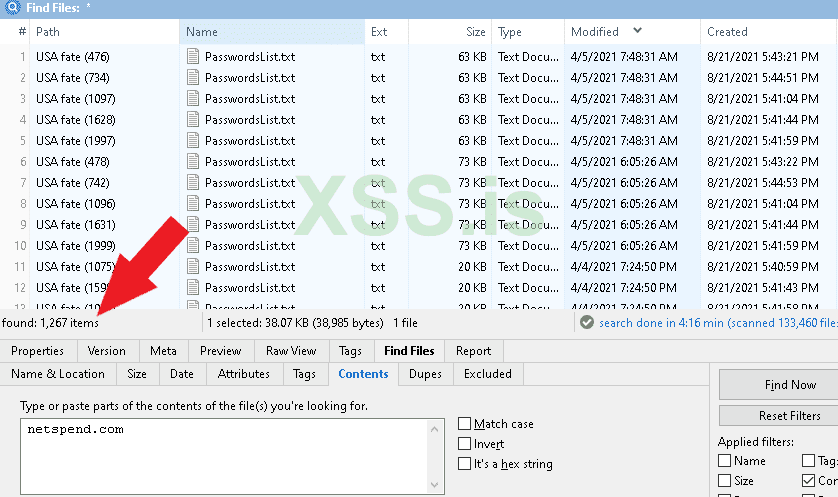Click file icon in USA fate (1997) row
838x497 pixels.
(x=193, y=141)
